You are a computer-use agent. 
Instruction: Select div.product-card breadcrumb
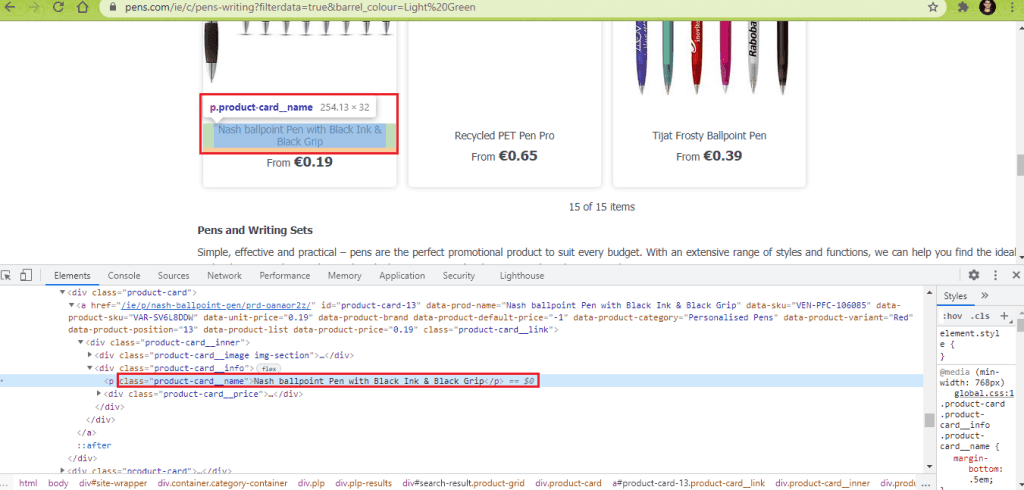pyautogui.click(x=568, y=483)
